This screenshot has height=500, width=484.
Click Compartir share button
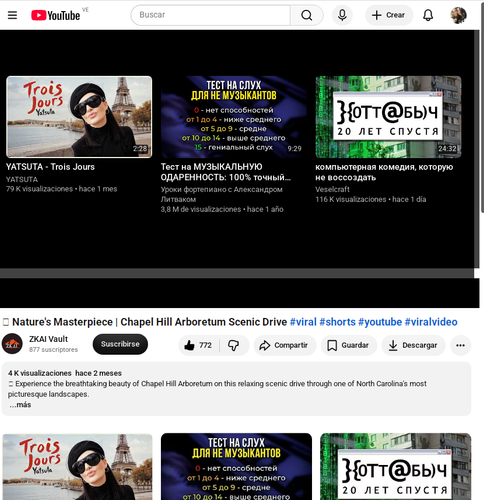tap(285, 345)
